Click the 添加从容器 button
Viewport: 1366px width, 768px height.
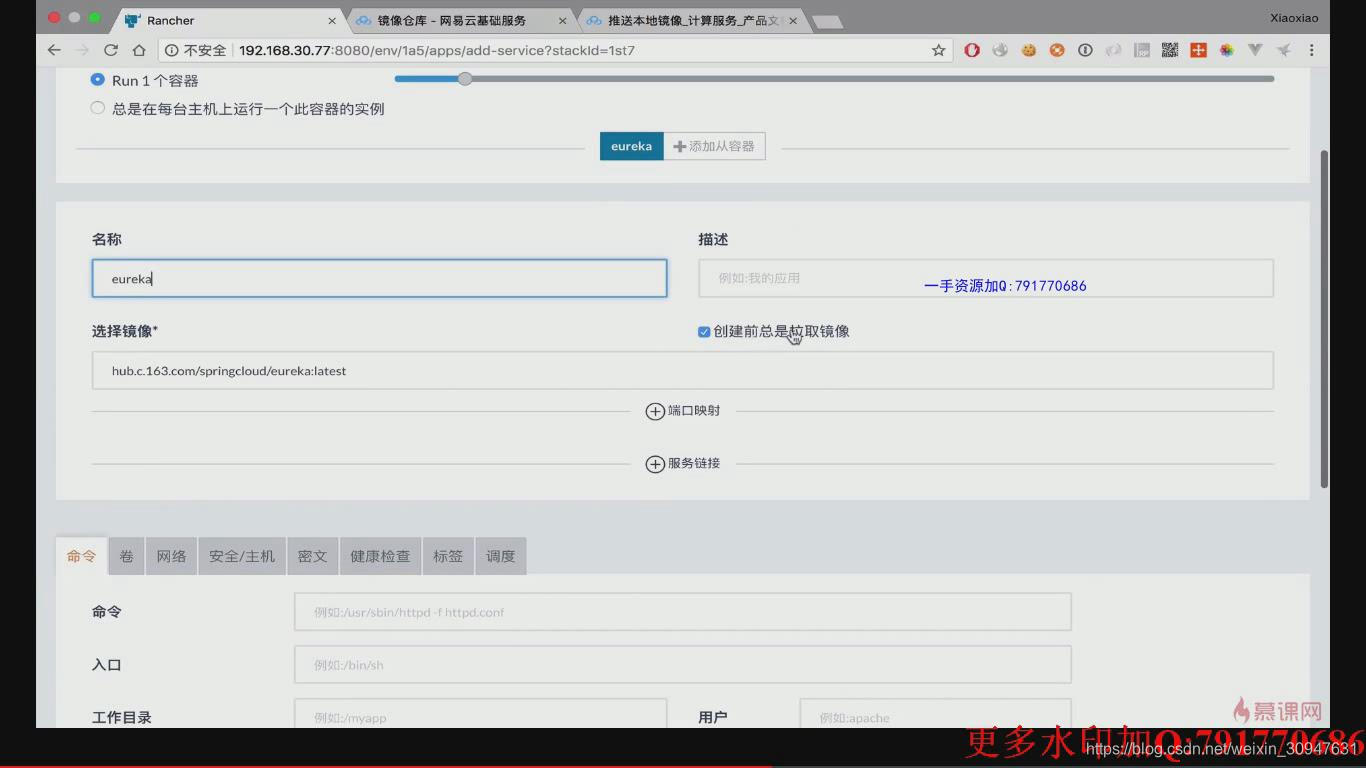[714, 146]
